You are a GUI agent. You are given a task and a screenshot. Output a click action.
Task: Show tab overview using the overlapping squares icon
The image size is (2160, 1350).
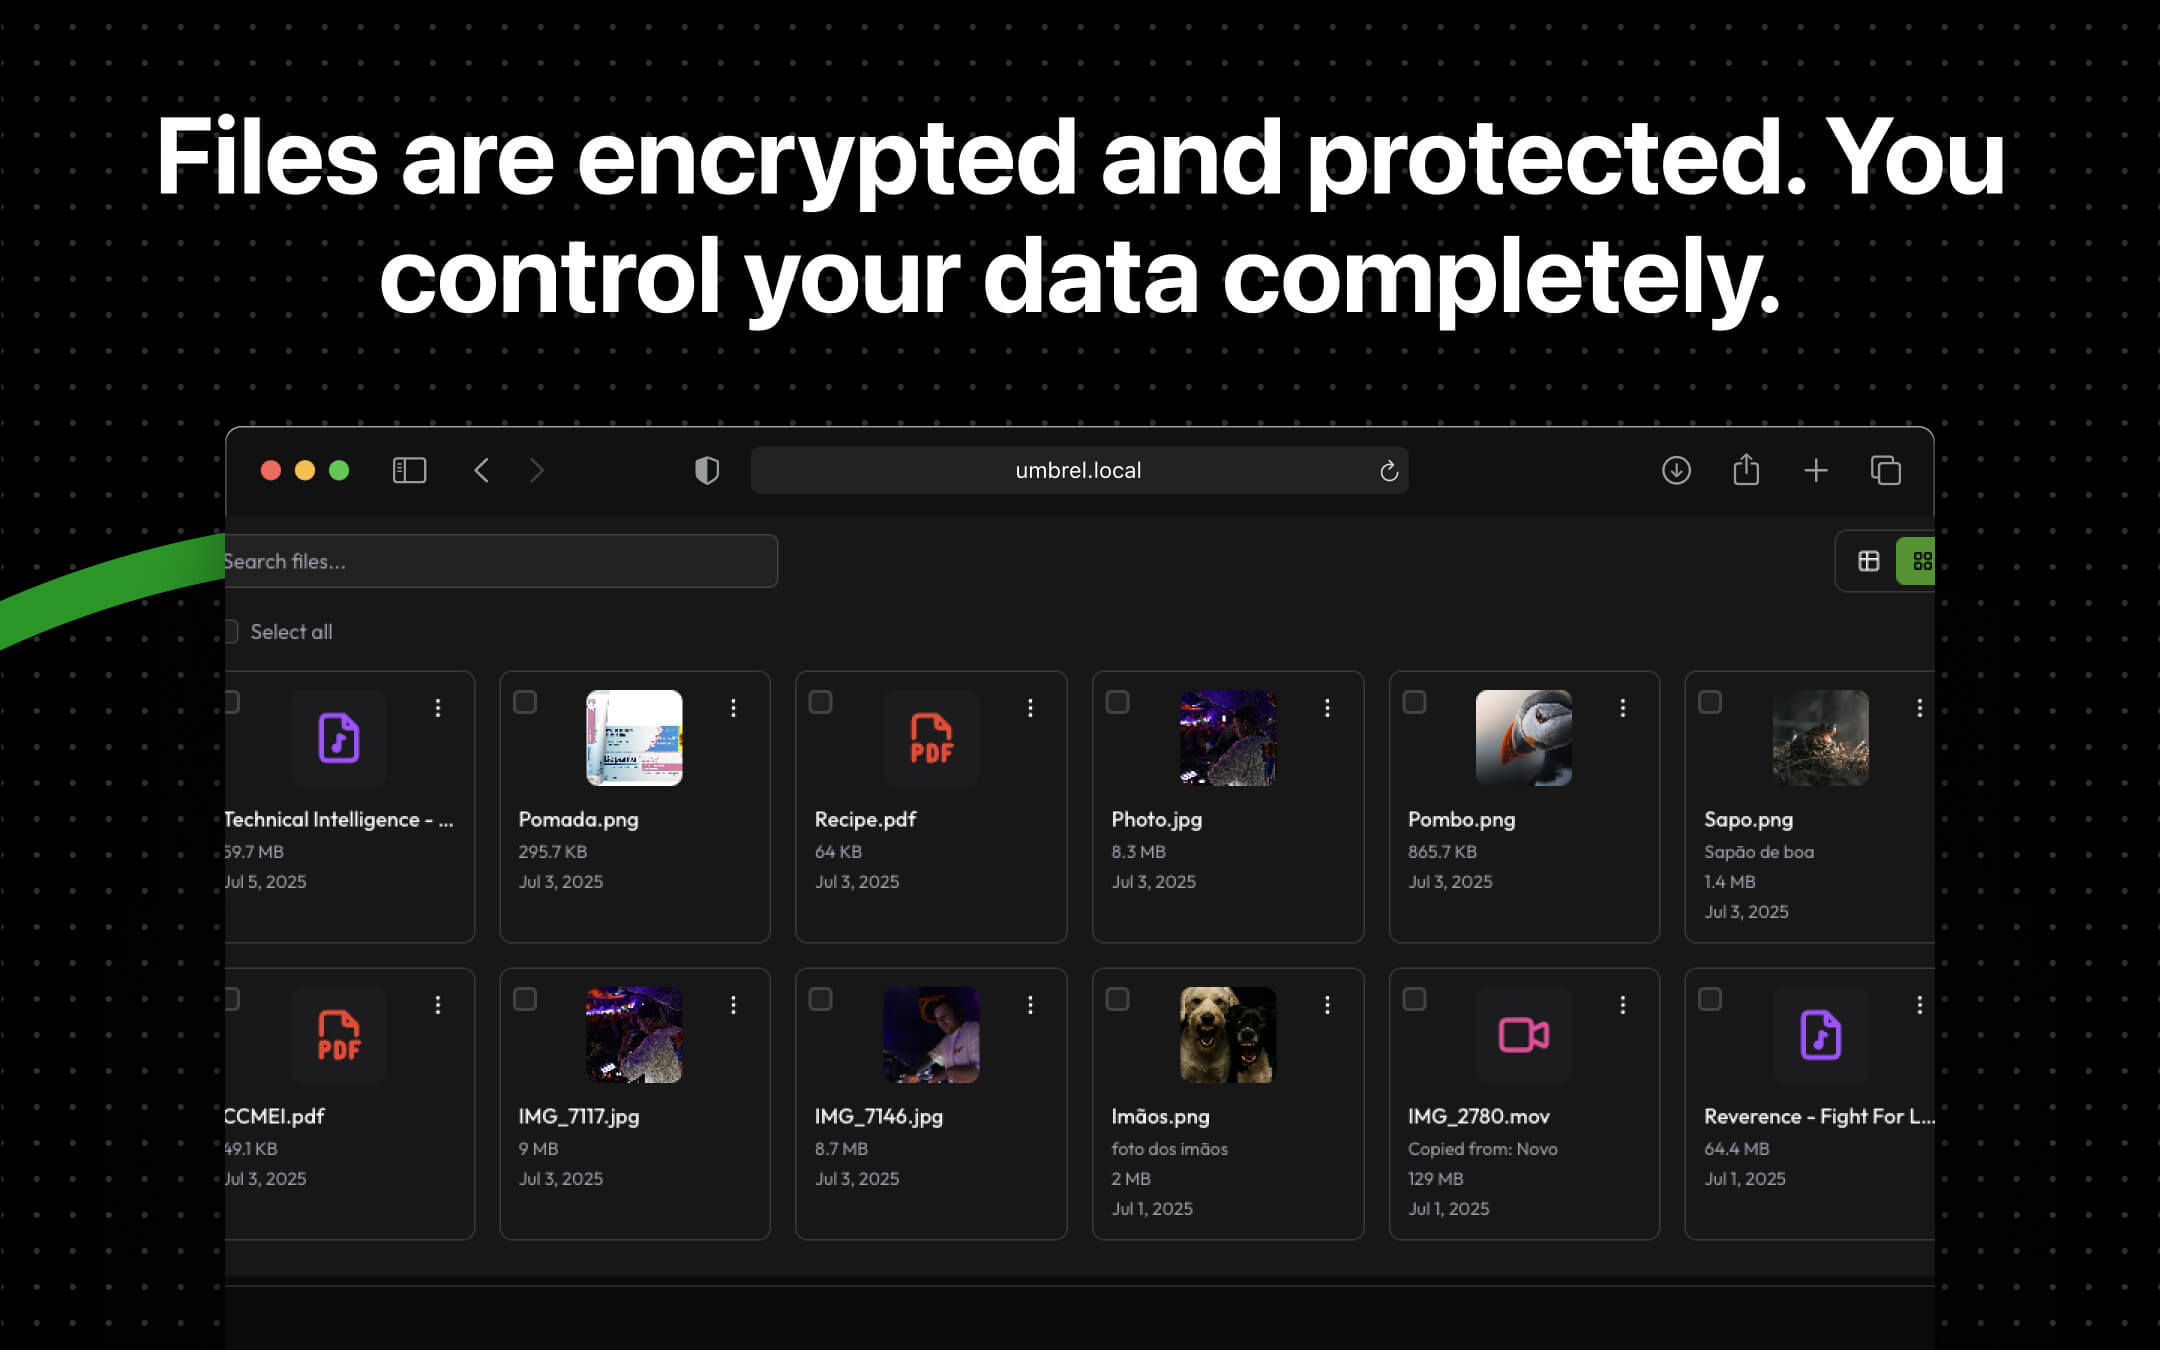tap(1886, 470)
